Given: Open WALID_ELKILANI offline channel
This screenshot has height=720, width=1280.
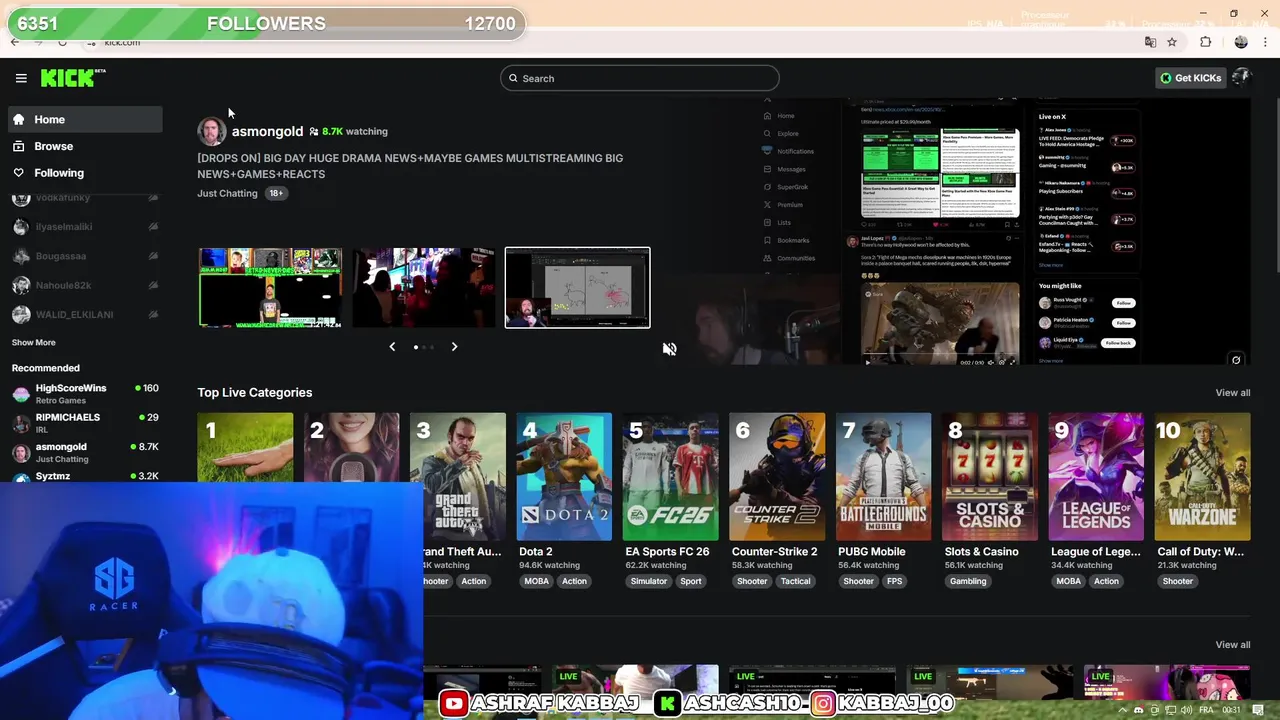Looking at the screenshot, I should click(85, 314).
